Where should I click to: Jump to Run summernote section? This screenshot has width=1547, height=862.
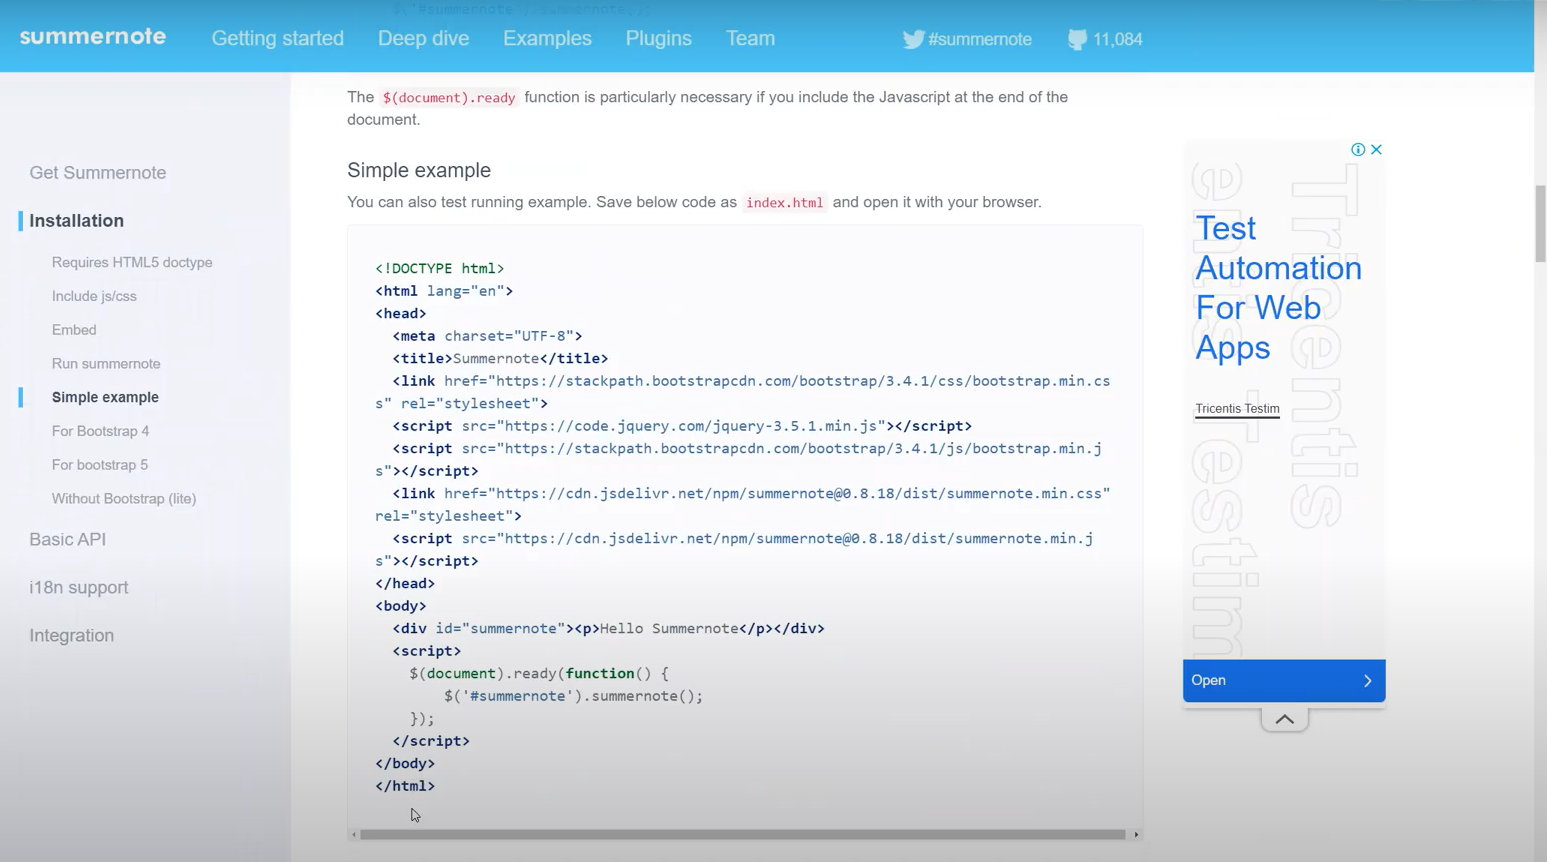click(106, 364)
